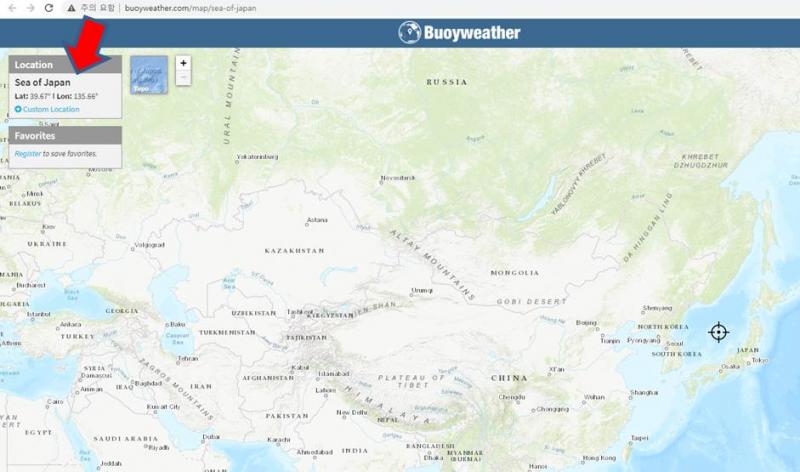Click the Register link in Favorites
The width and height of the screenshot is (800, 472).
28,154
